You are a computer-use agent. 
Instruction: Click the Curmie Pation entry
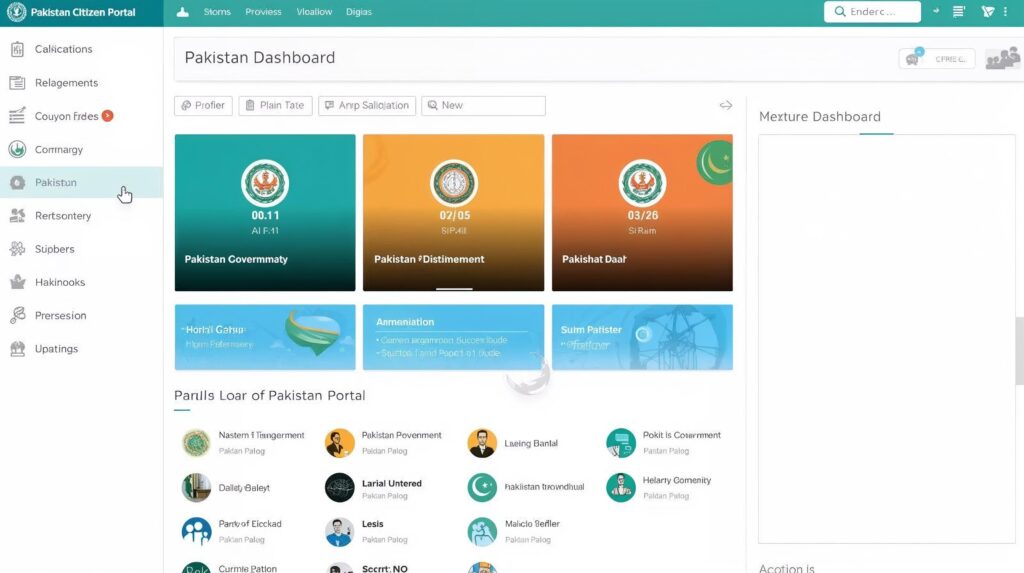(248, 568)
